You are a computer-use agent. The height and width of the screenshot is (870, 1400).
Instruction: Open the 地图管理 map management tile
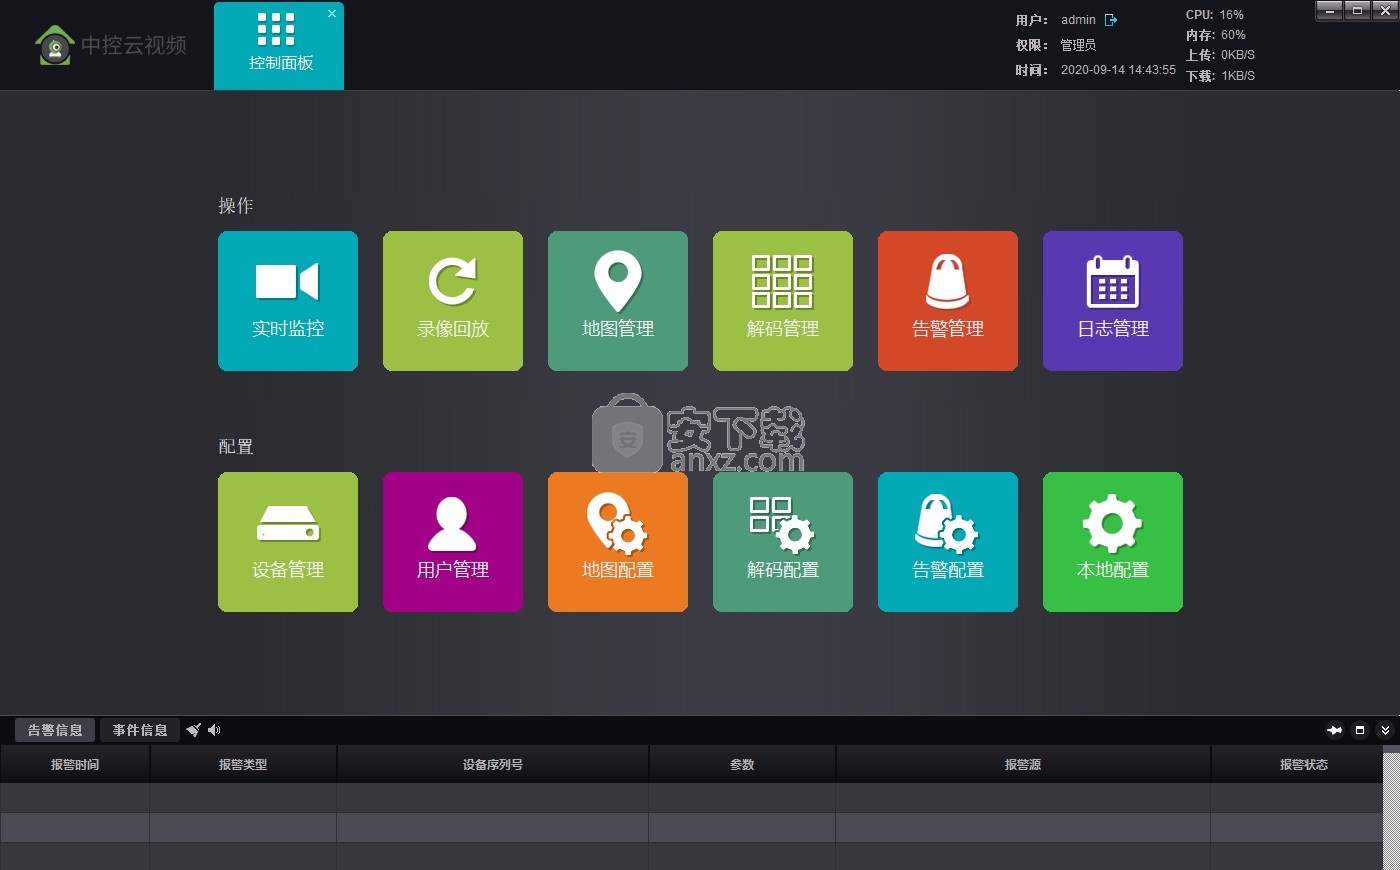click(618, 301)
